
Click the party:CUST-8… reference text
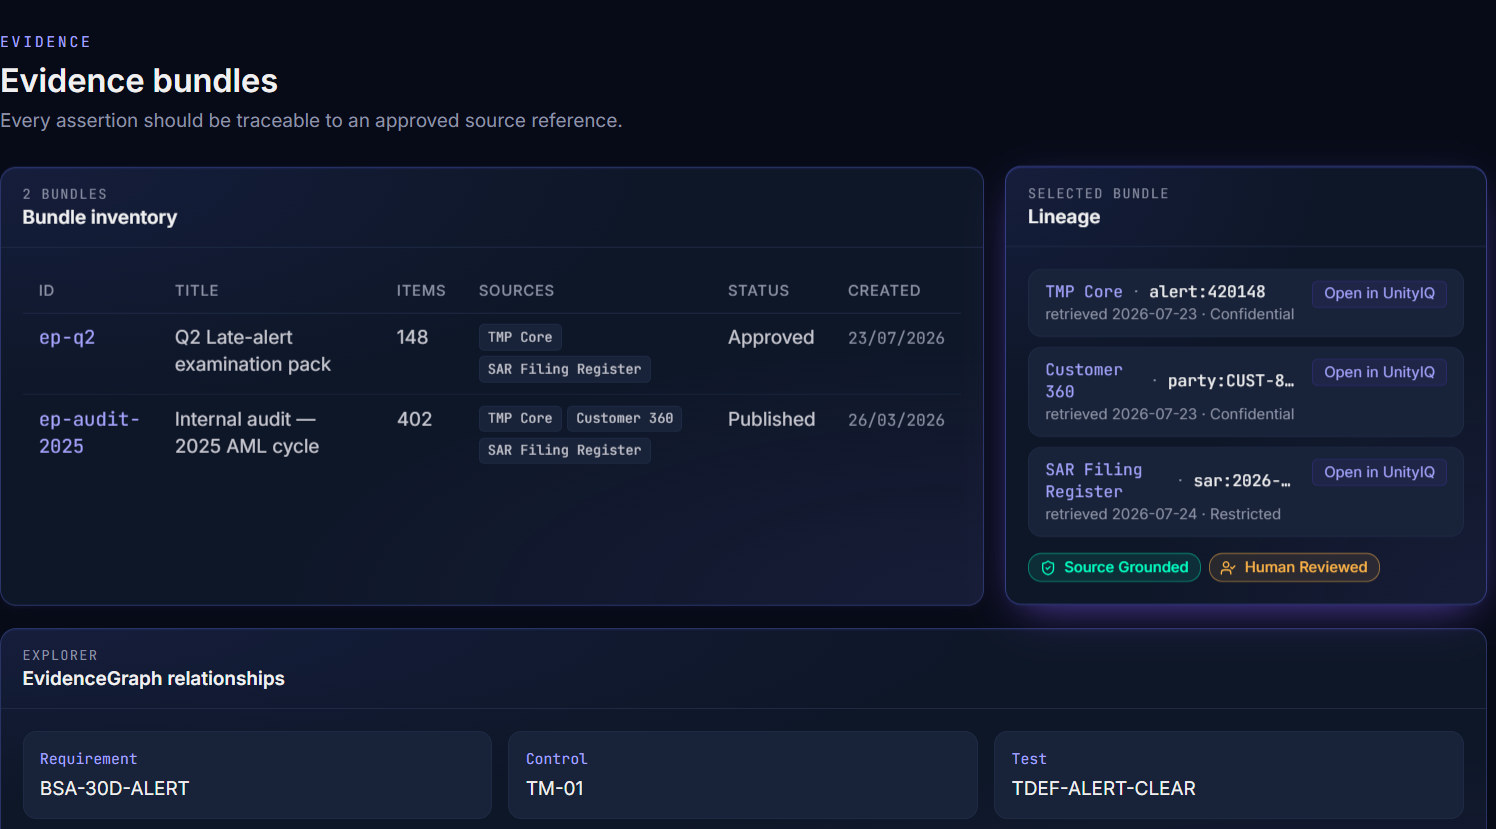[x=1231, y=381]
